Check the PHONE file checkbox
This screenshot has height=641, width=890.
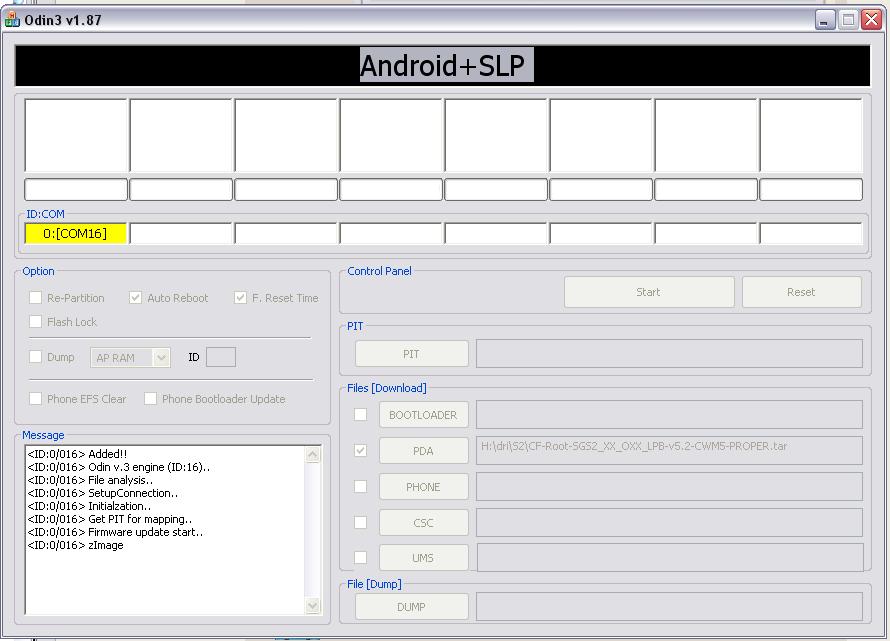360,486
